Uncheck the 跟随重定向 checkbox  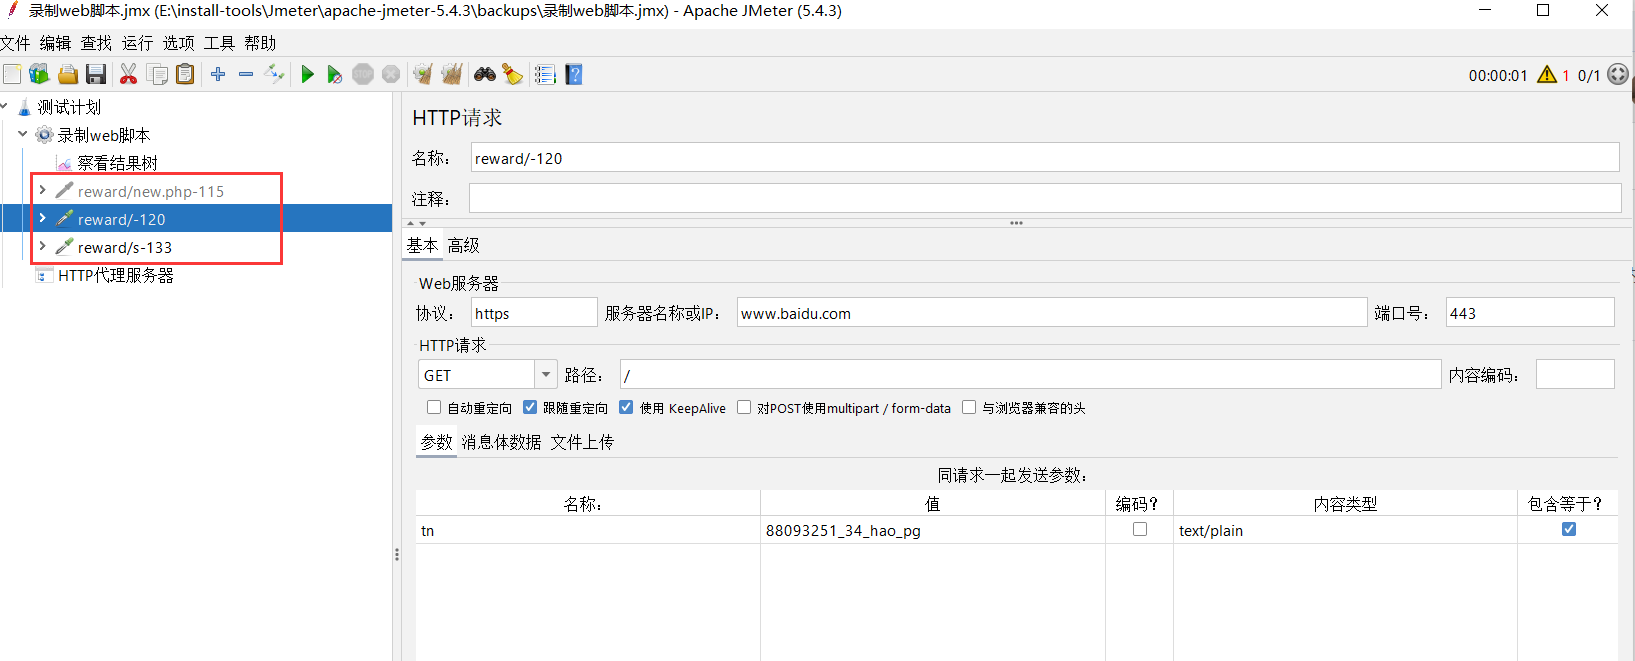(x=530, y=407)
